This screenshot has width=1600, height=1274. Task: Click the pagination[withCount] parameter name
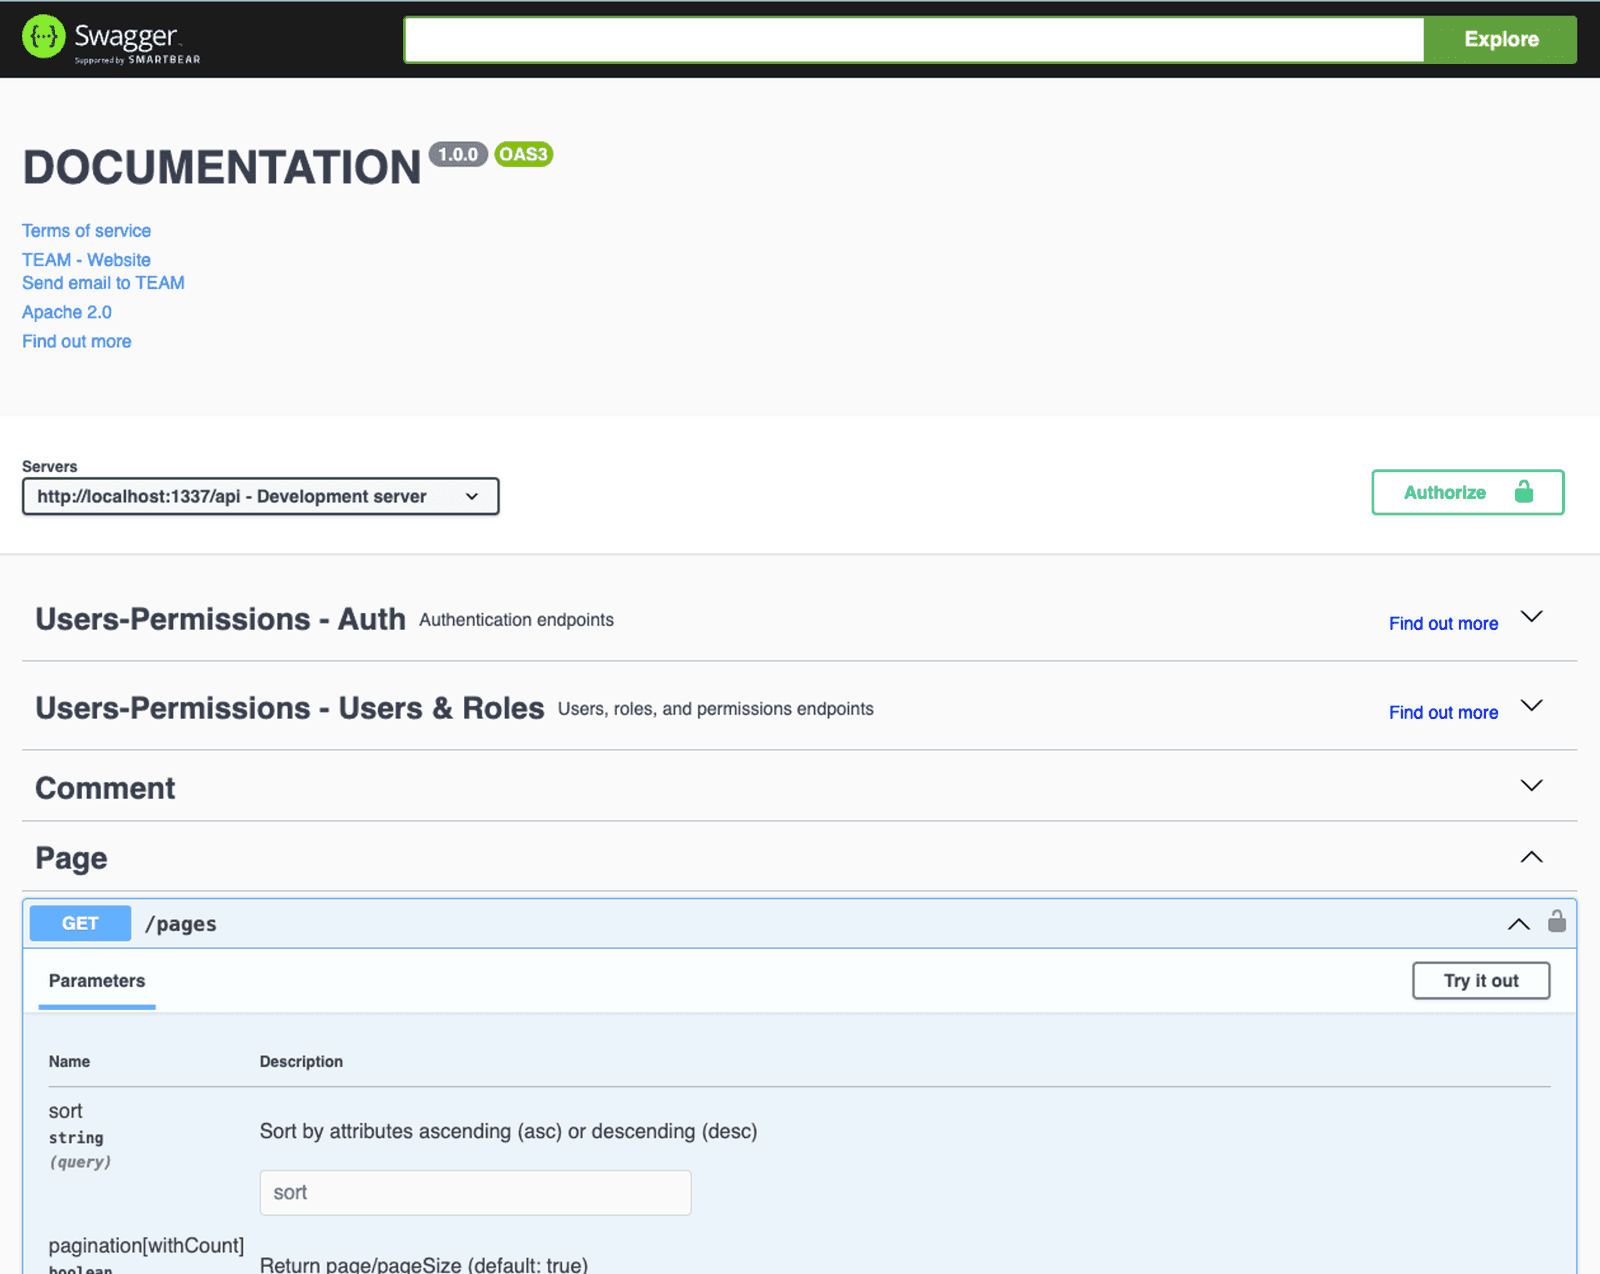click(146, 1246)
